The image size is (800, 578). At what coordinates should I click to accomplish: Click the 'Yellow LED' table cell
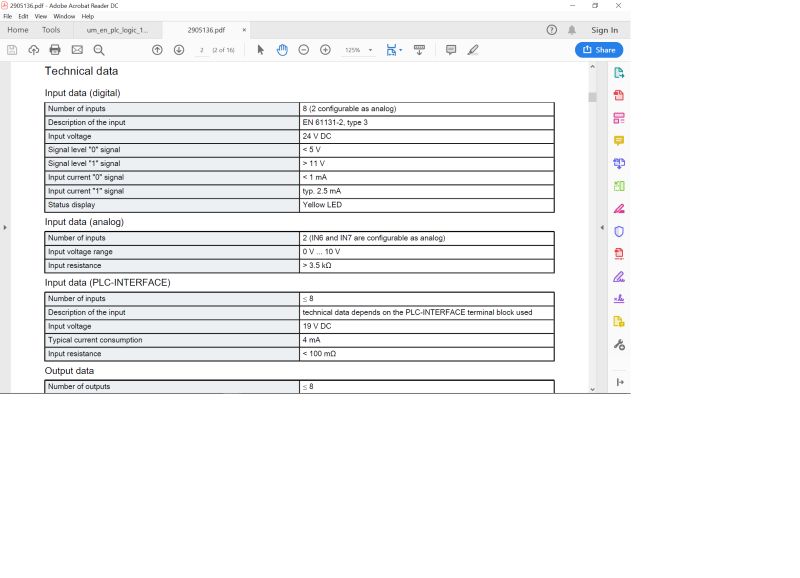(x=427, y=205)
